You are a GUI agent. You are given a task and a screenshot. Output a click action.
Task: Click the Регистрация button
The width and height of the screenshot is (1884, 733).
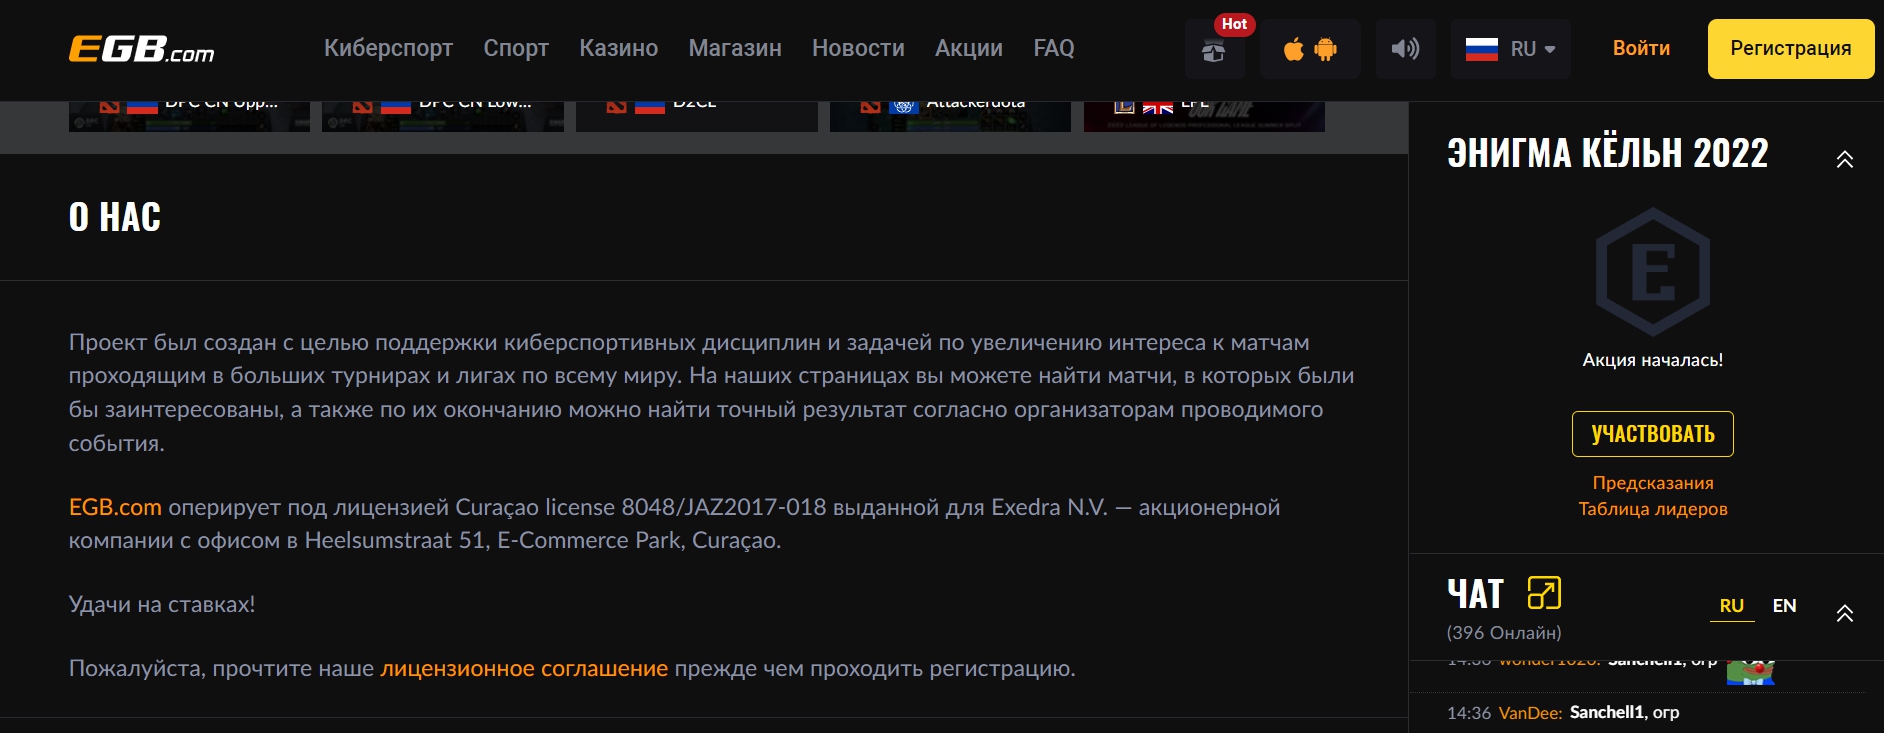tap(1790, 48)
